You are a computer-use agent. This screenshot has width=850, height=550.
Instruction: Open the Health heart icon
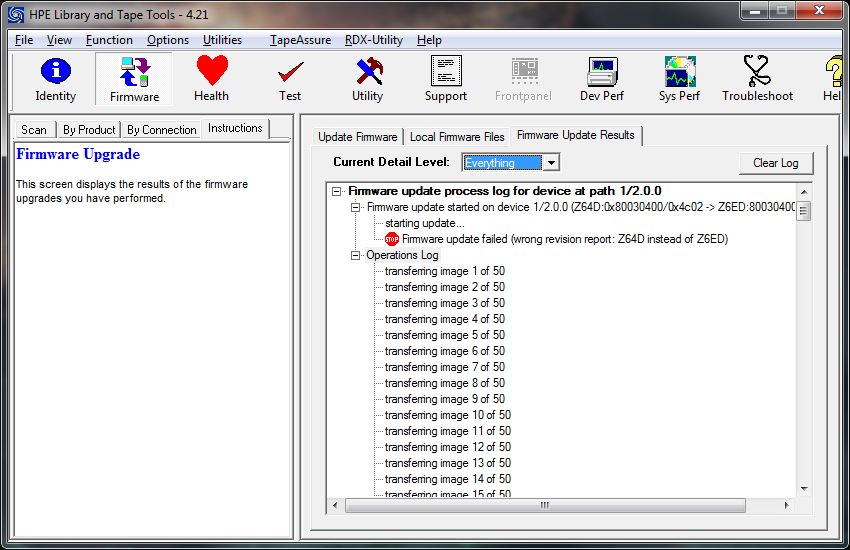pos(211,79)
